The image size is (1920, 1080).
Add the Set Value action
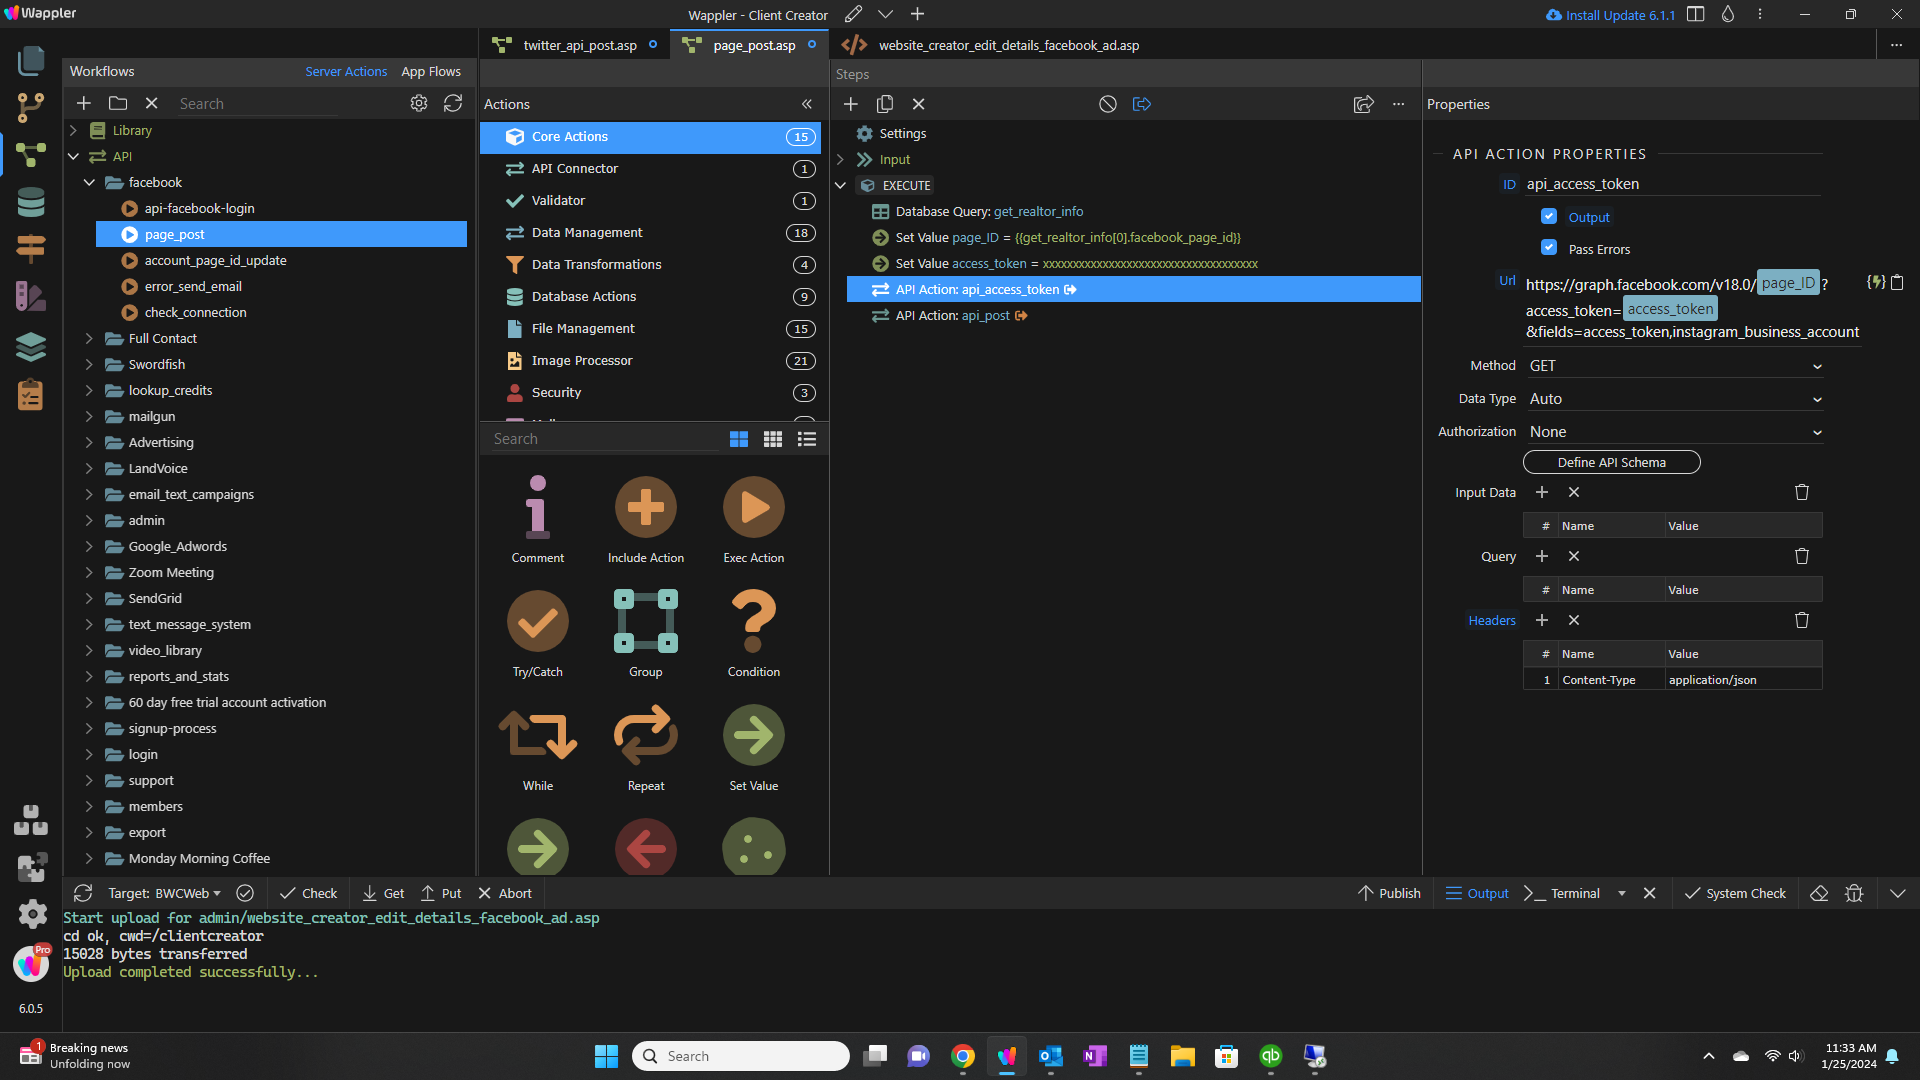[754, 747]
